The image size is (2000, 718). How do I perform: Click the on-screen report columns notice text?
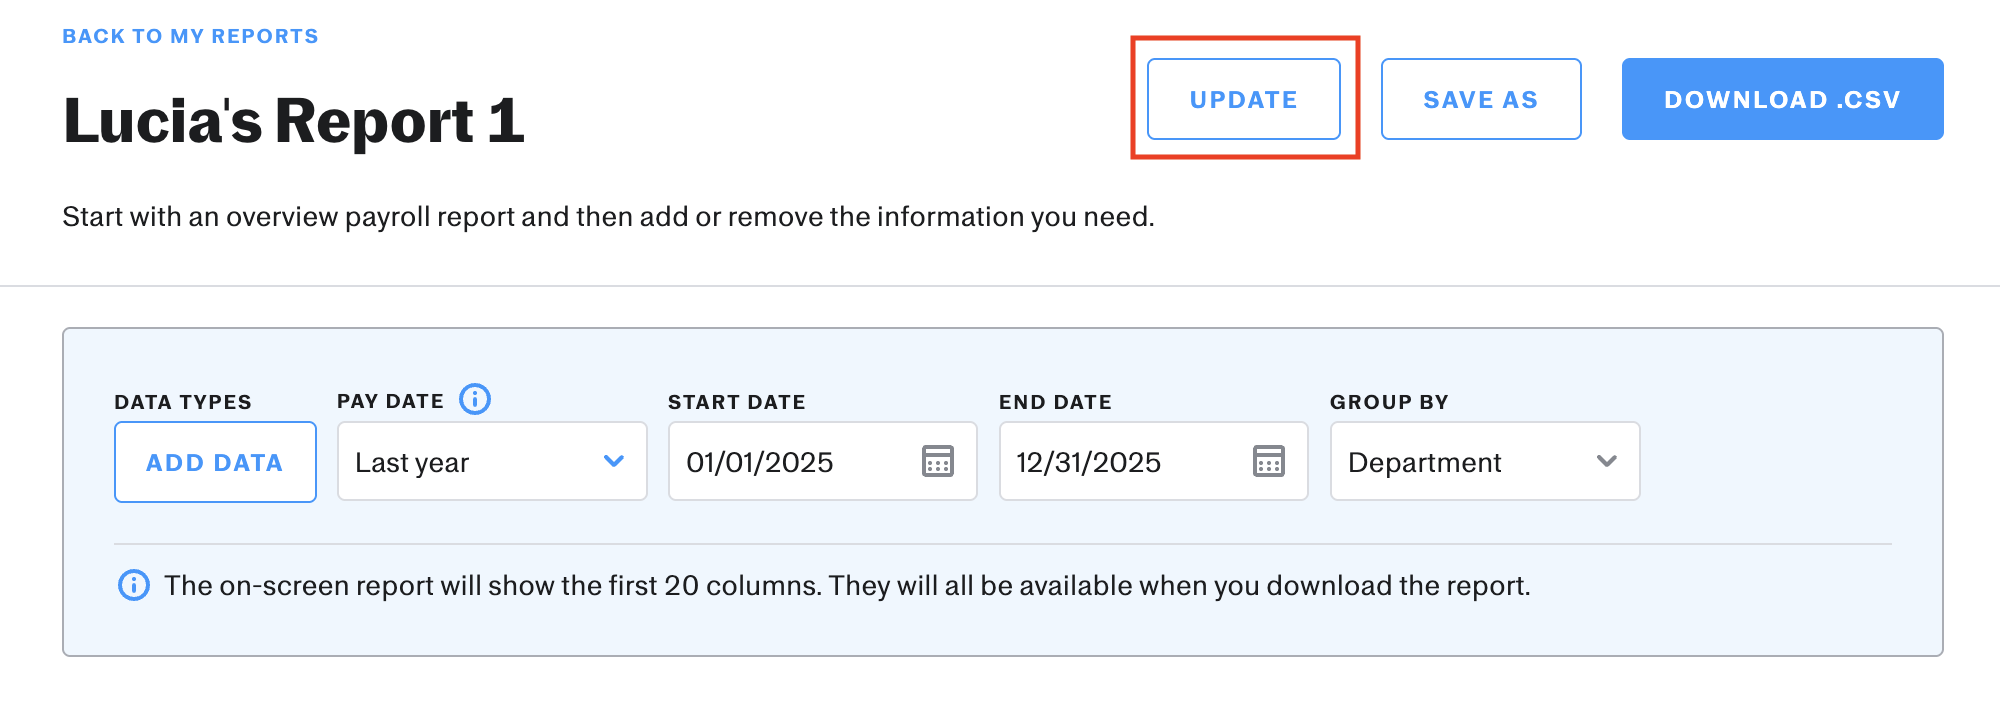pyautogui.click(x=847, y=585)
